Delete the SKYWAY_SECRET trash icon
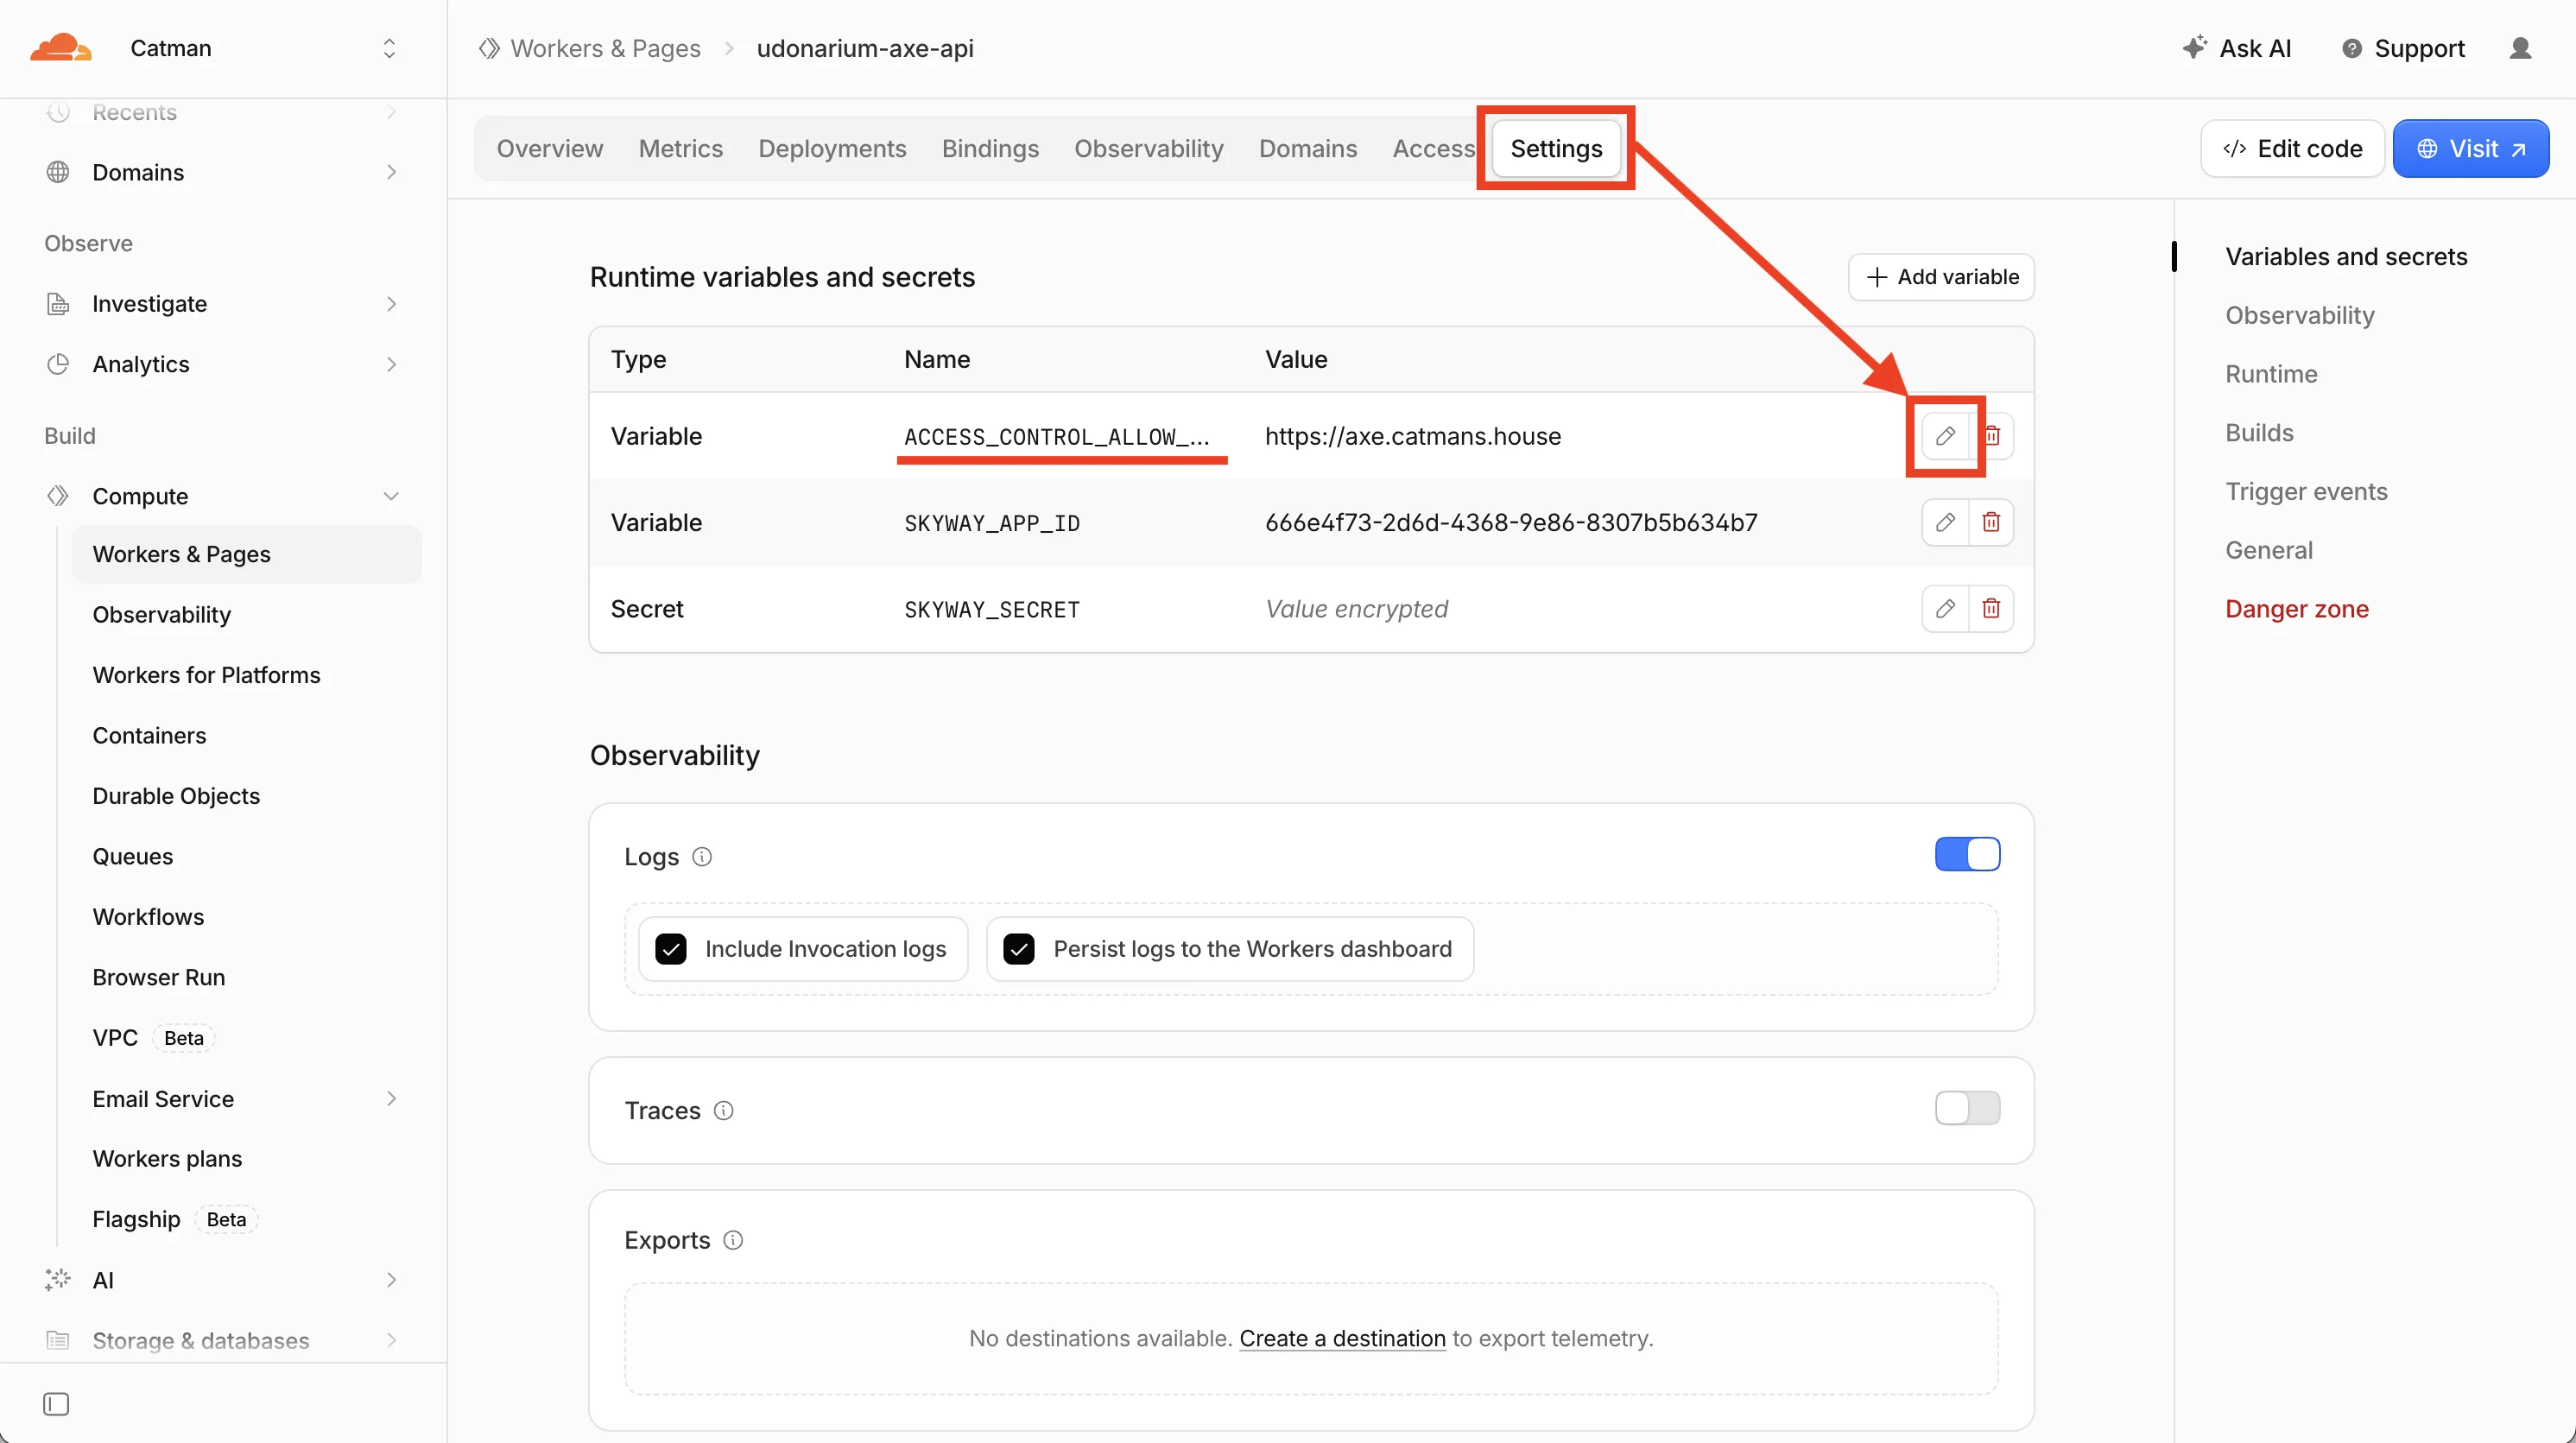This screenshot has width=2576, height=1443. tap(1991, 609)
